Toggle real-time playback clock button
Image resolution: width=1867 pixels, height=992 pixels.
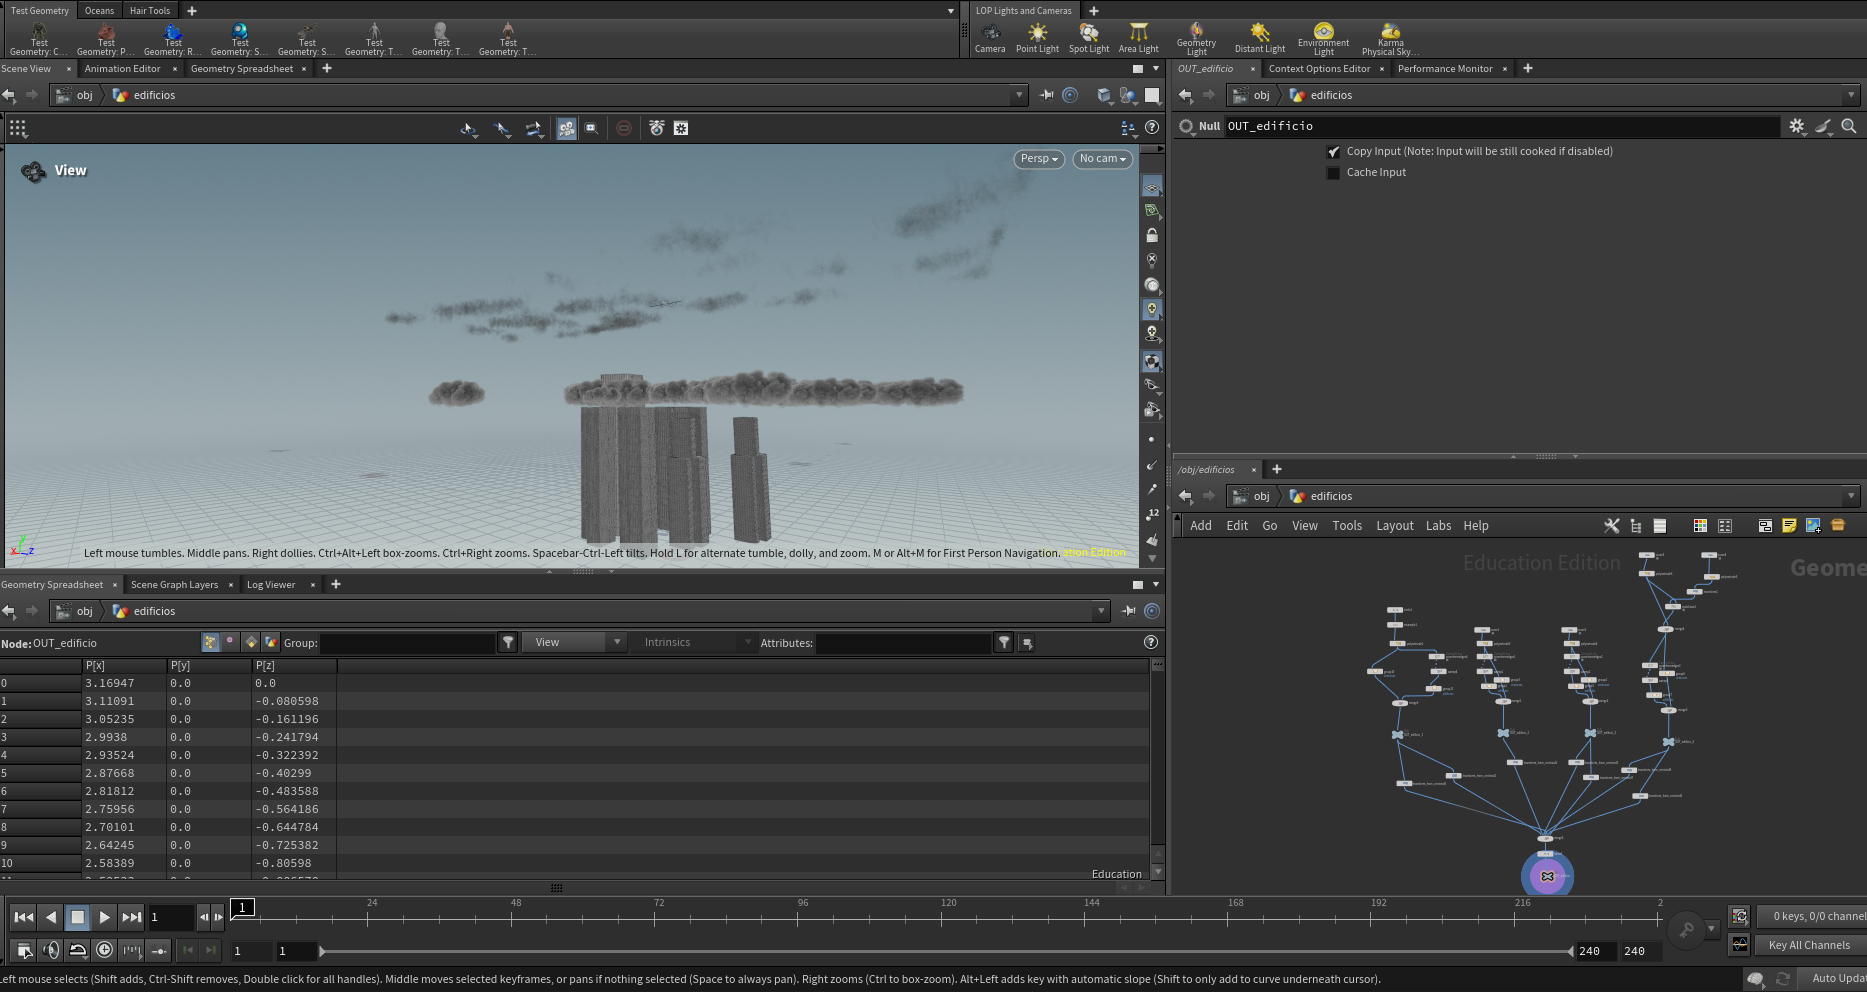104,951
